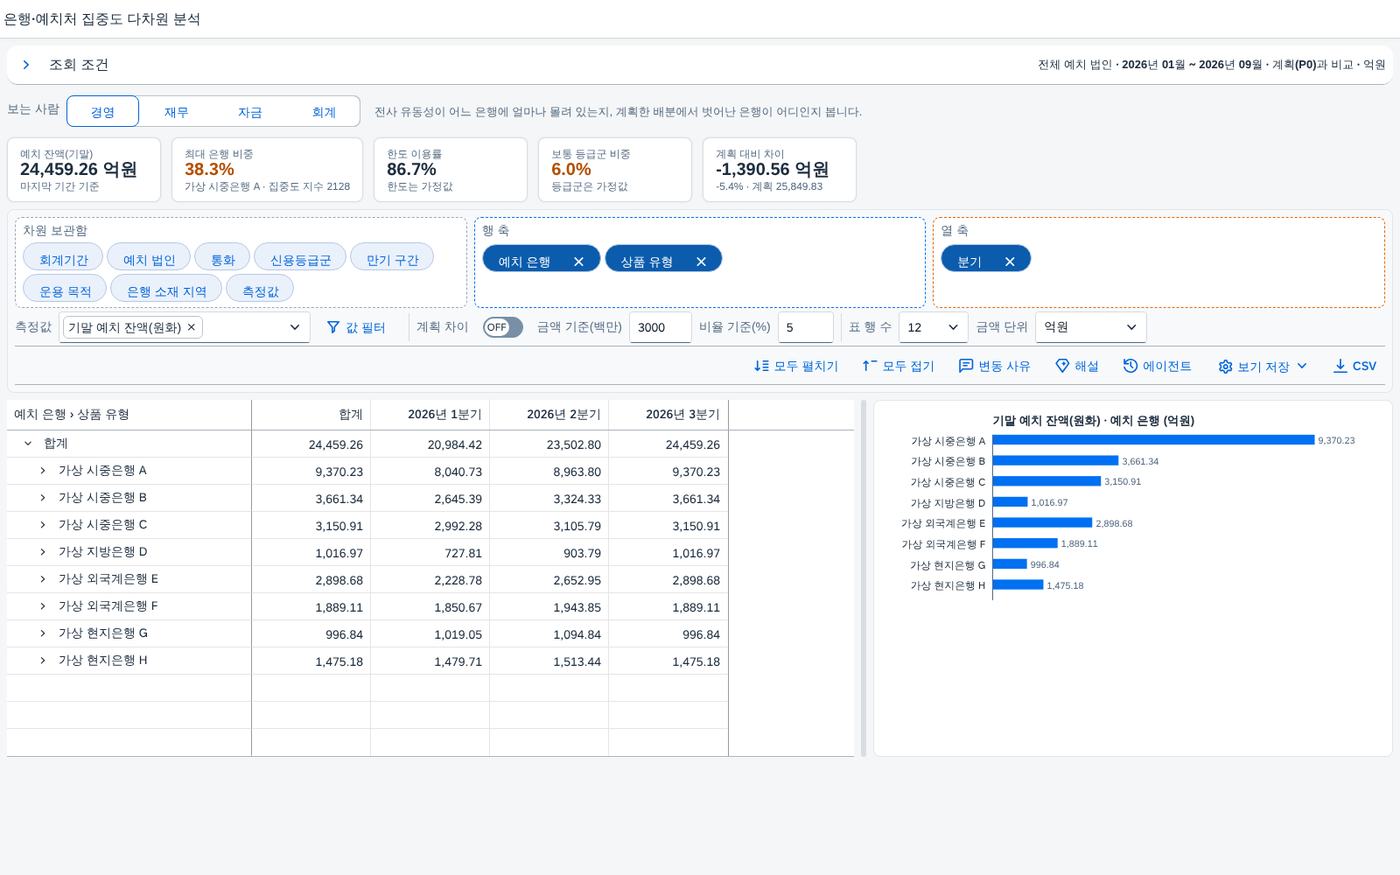Remove 분기 chip from column axis
The height and width of the screenshot is (875, 1400).
pyautogui.click(x=1010, y=261)
